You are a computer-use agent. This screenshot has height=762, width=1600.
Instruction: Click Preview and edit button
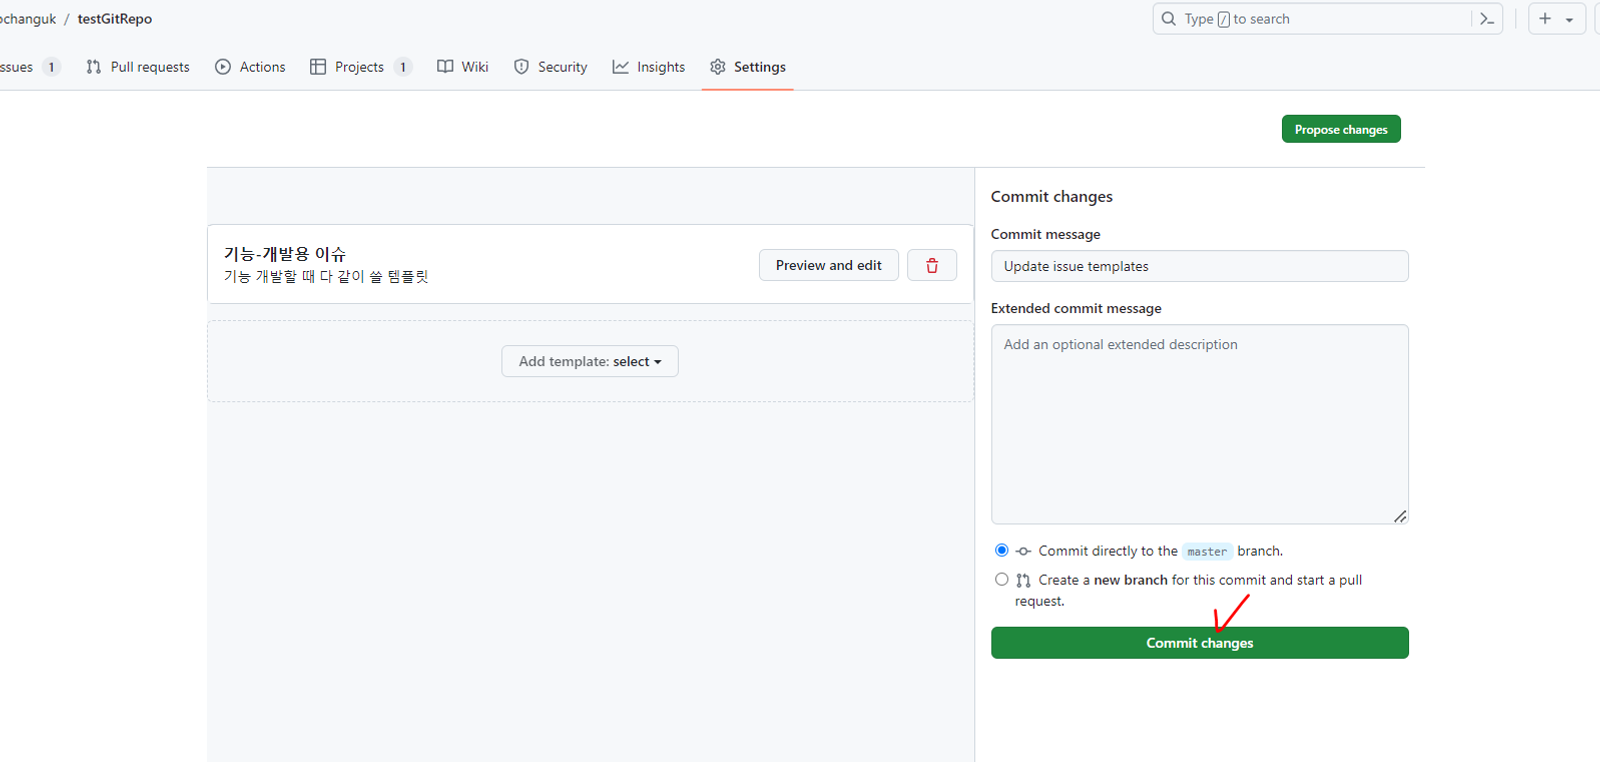click(x=829, y=265)
